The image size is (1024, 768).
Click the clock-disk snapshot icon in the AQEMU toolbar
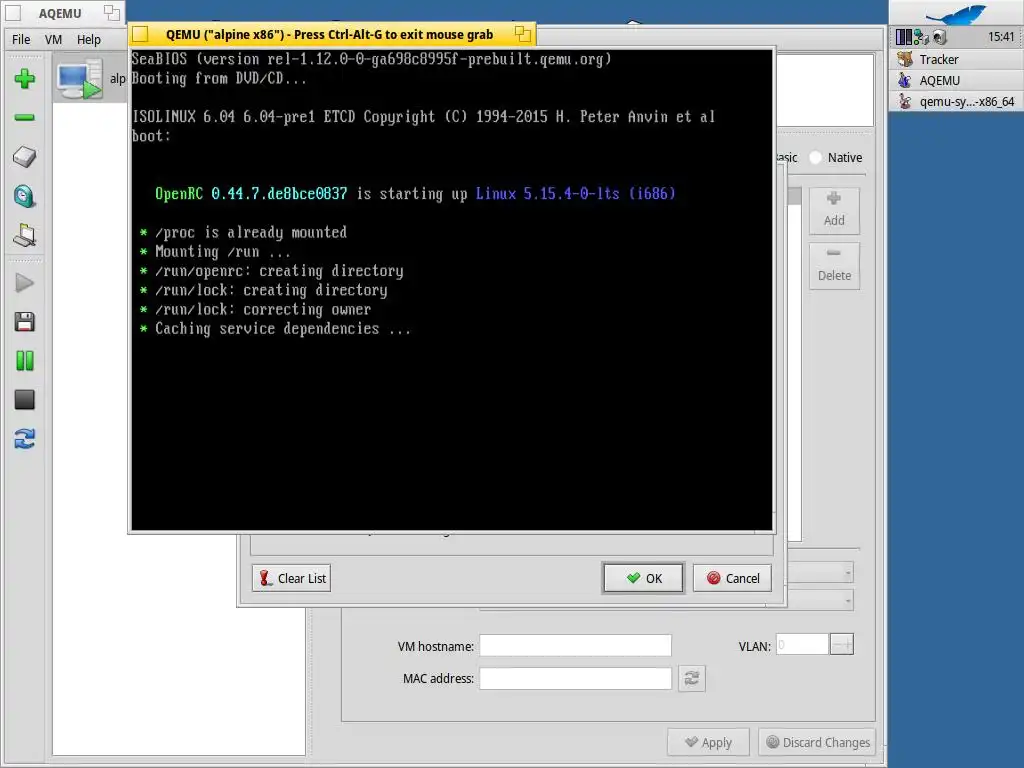coord(25,196)
